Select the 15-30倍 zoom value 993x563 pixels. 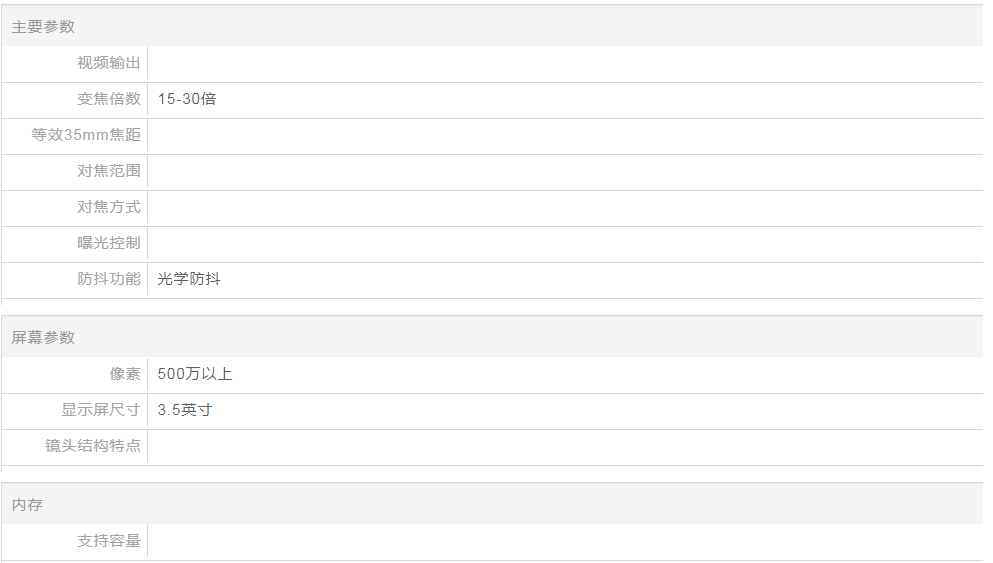[x=187, y=99]
